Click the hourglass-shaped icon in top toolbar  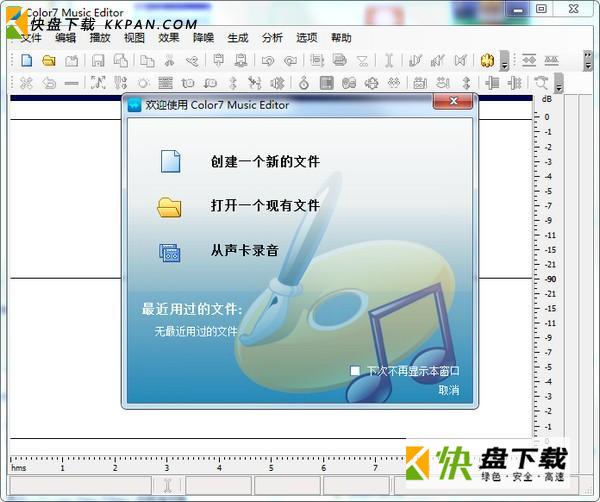point(362,60)
